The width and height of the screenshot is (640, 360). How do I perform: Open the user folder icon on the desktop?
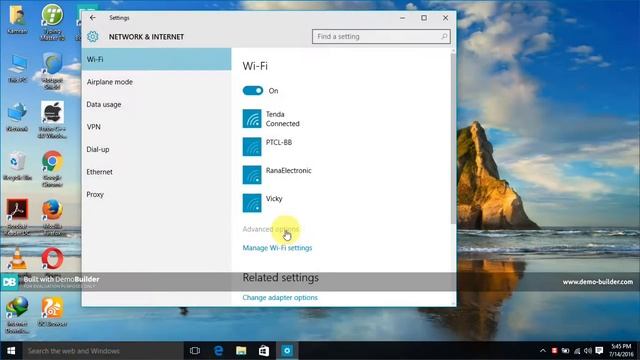(x=17, y=20)
